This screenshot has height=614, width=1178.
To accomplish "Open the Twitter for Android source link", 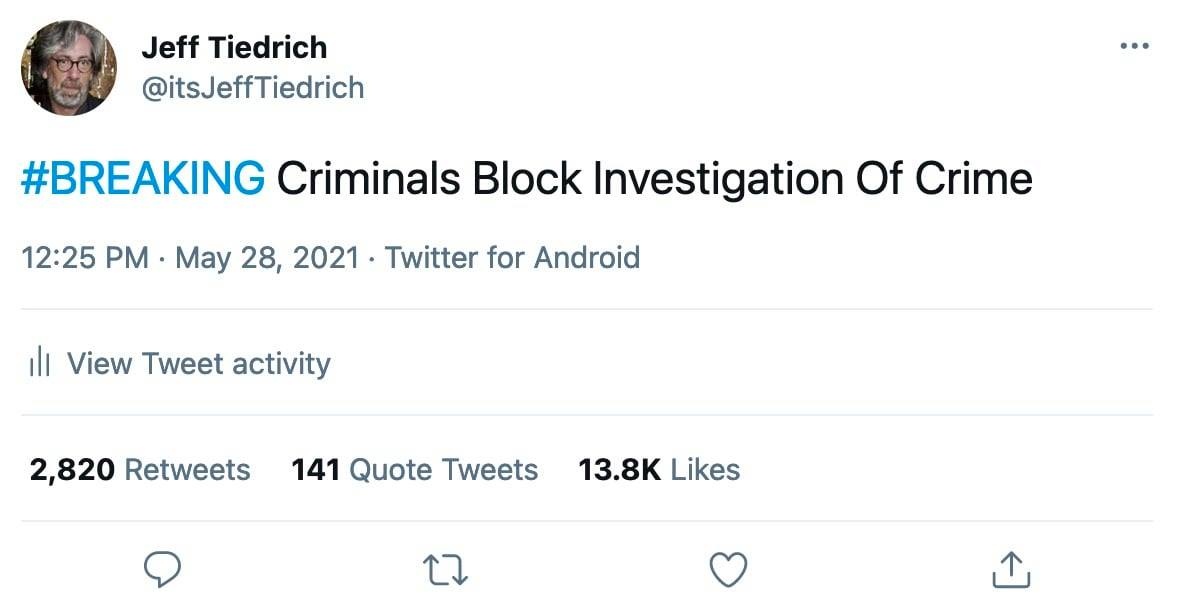I will (512, 258).
